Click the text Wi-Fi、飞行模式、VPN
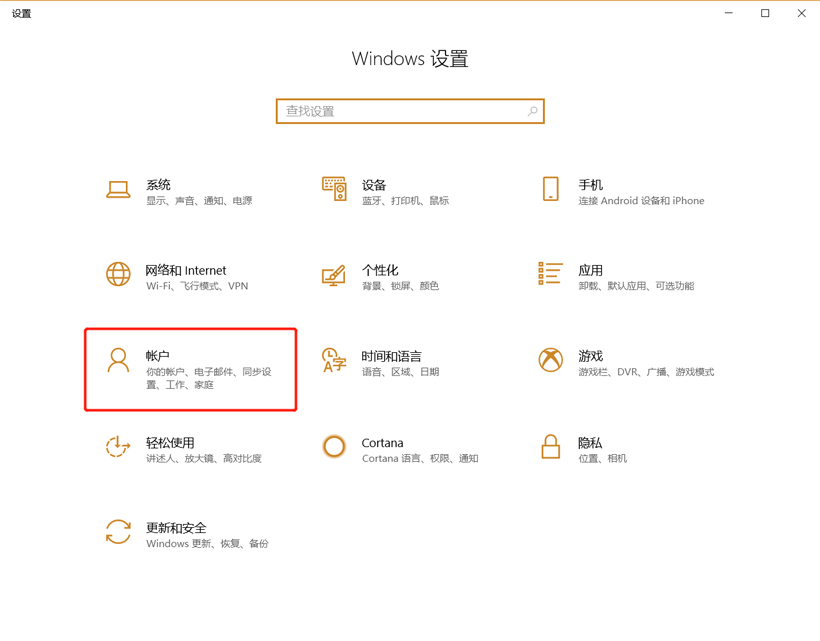The height and width of the screenshot is (641, 820). [x=197, y=286]
